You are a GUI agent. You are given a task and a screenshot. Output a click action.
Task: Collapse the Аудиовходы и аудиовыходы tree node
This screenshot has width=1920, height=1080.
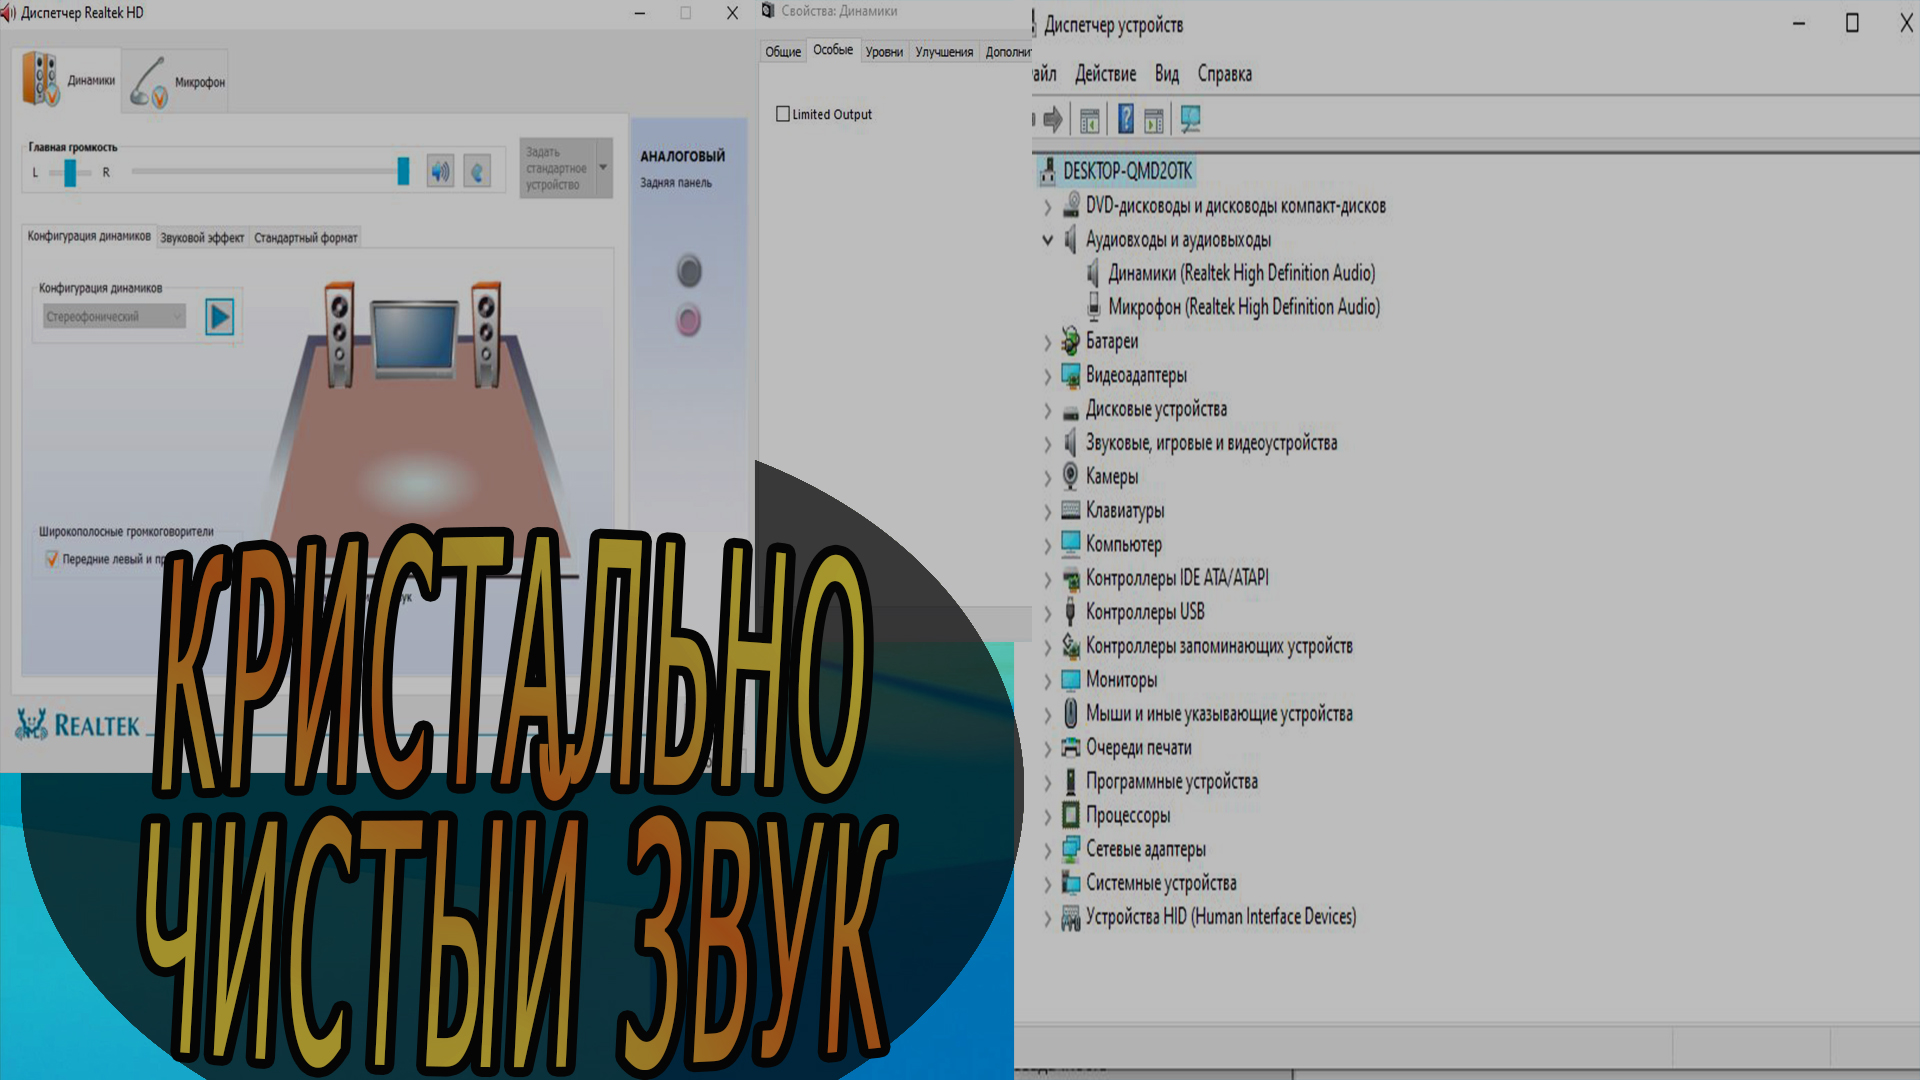(1047, 240)
